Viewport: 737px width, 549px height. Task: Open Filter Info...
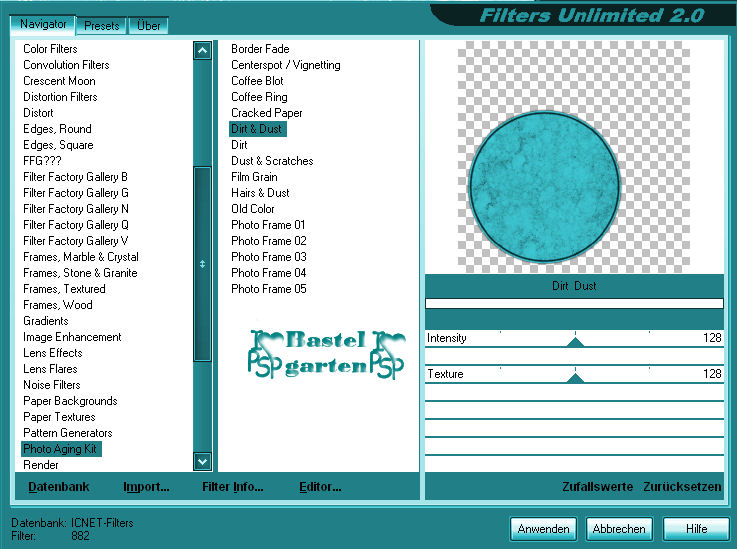click(233, 486)
